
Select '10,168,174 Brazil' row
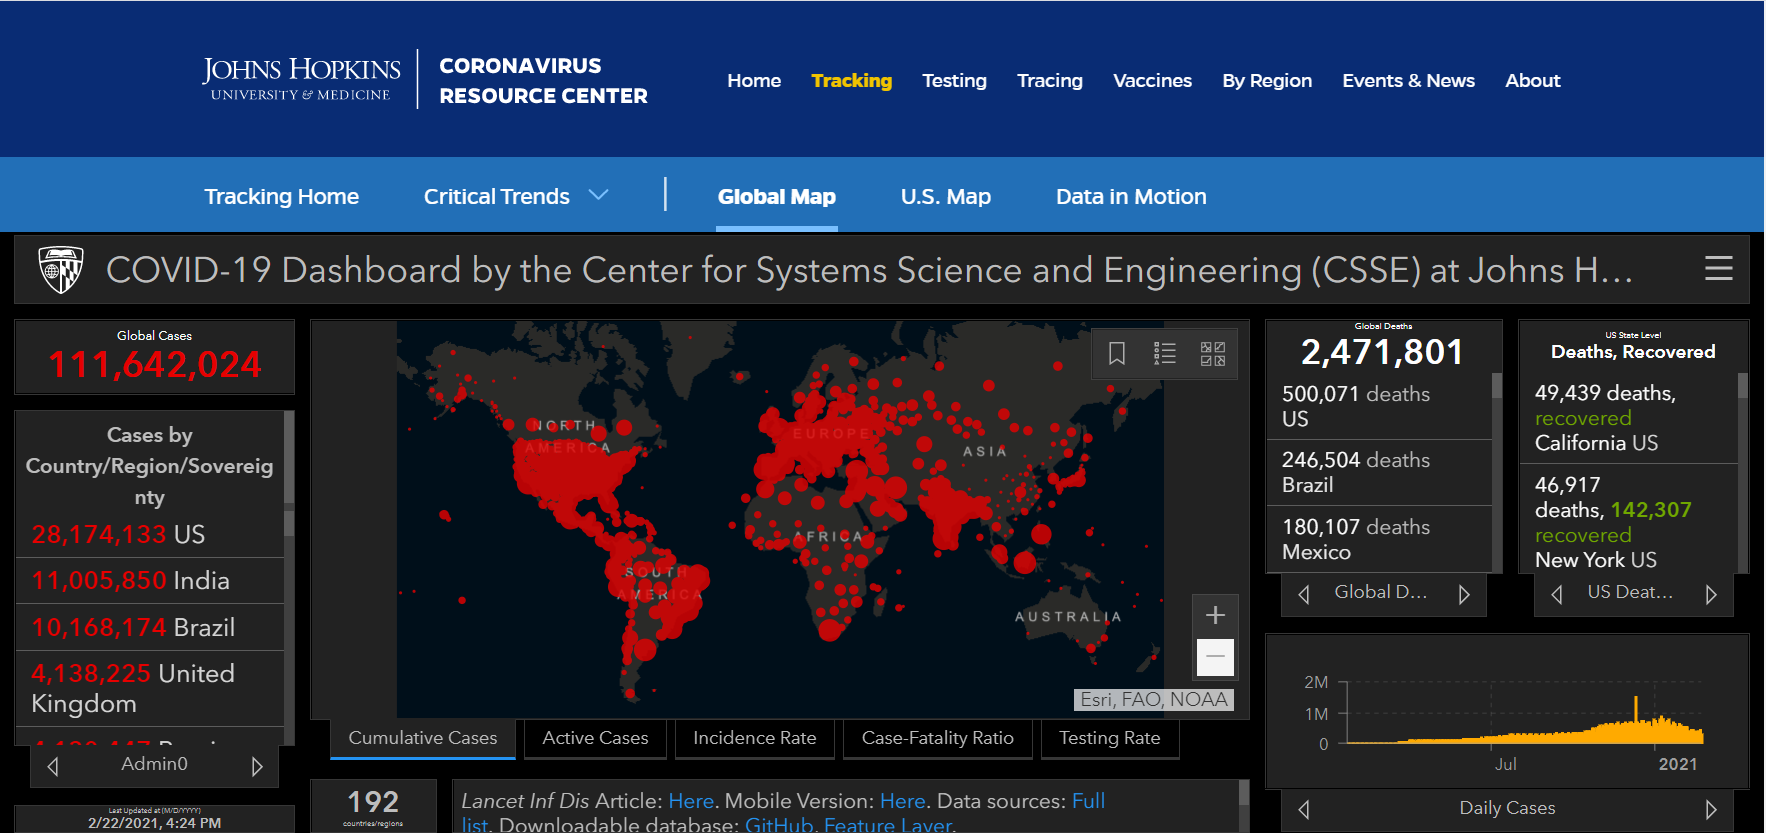pos(150,627)
